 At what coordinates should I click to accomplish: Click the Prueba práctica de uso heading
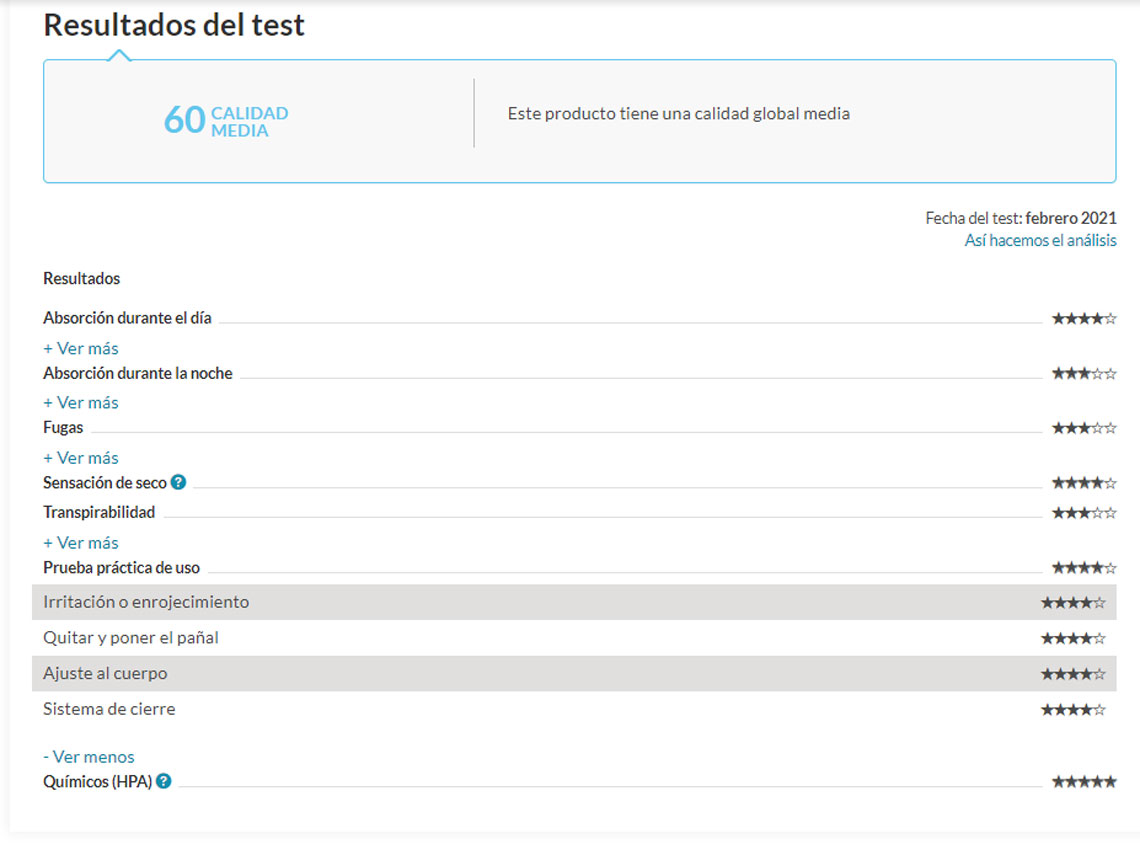[121, 567]
